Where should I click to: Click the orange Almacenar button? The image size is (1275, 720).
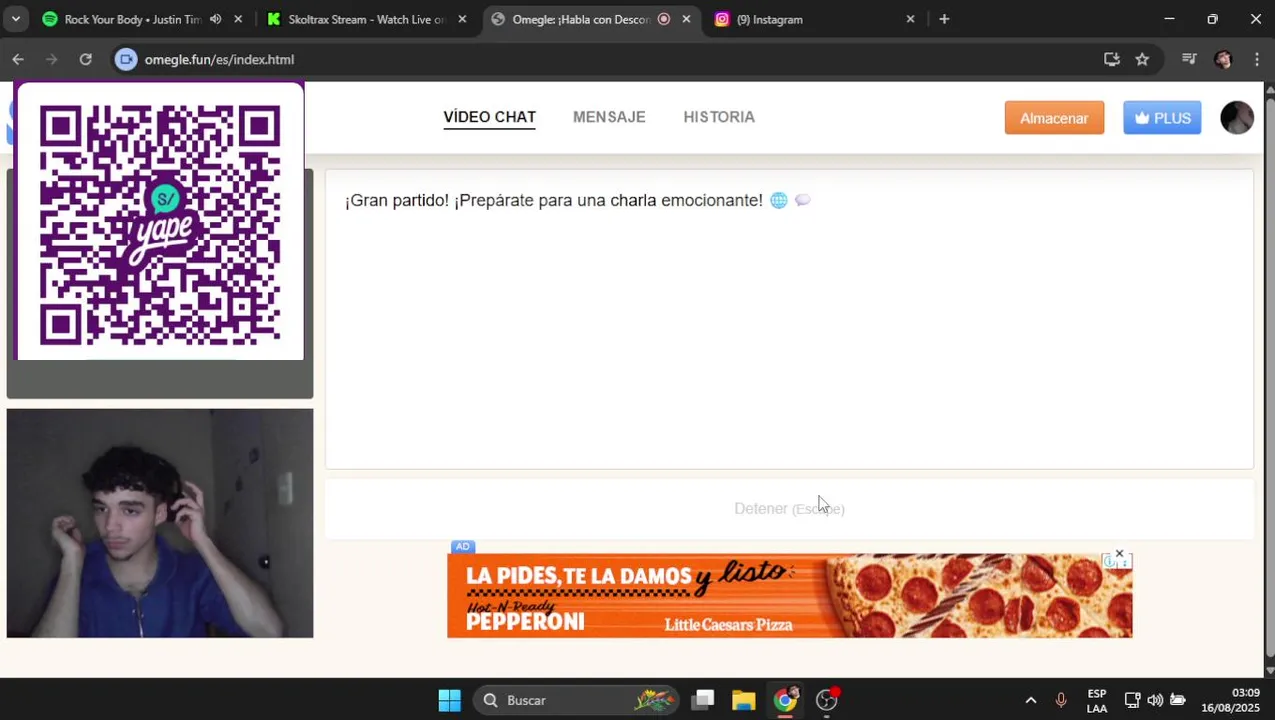1054,118
